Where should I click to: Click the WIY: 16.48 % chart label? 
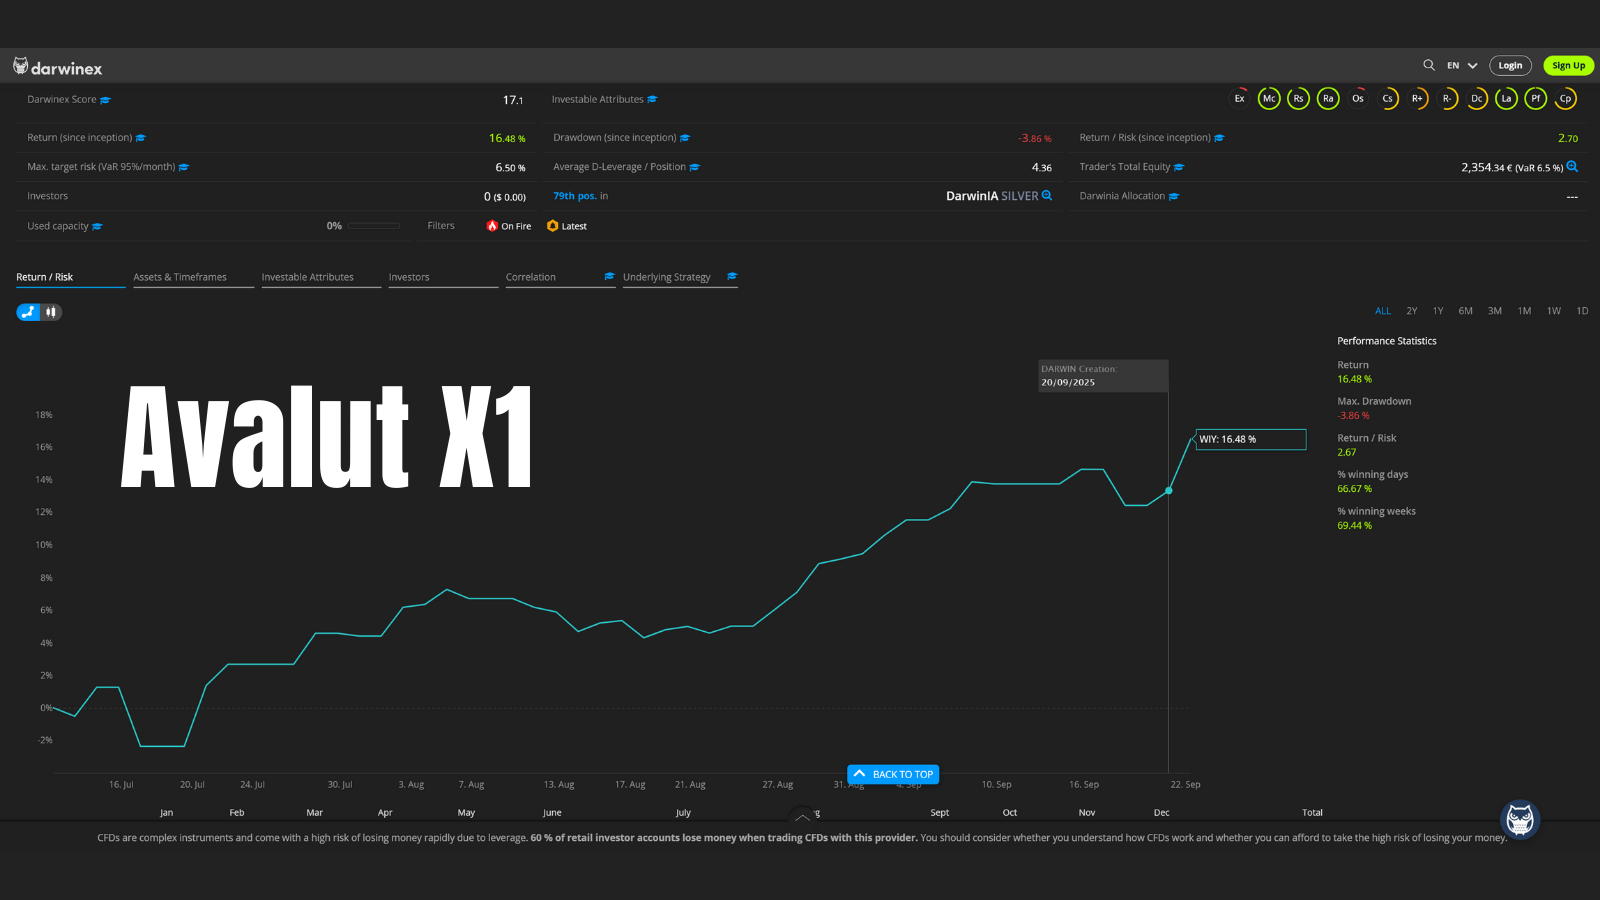coord(1250,439)
